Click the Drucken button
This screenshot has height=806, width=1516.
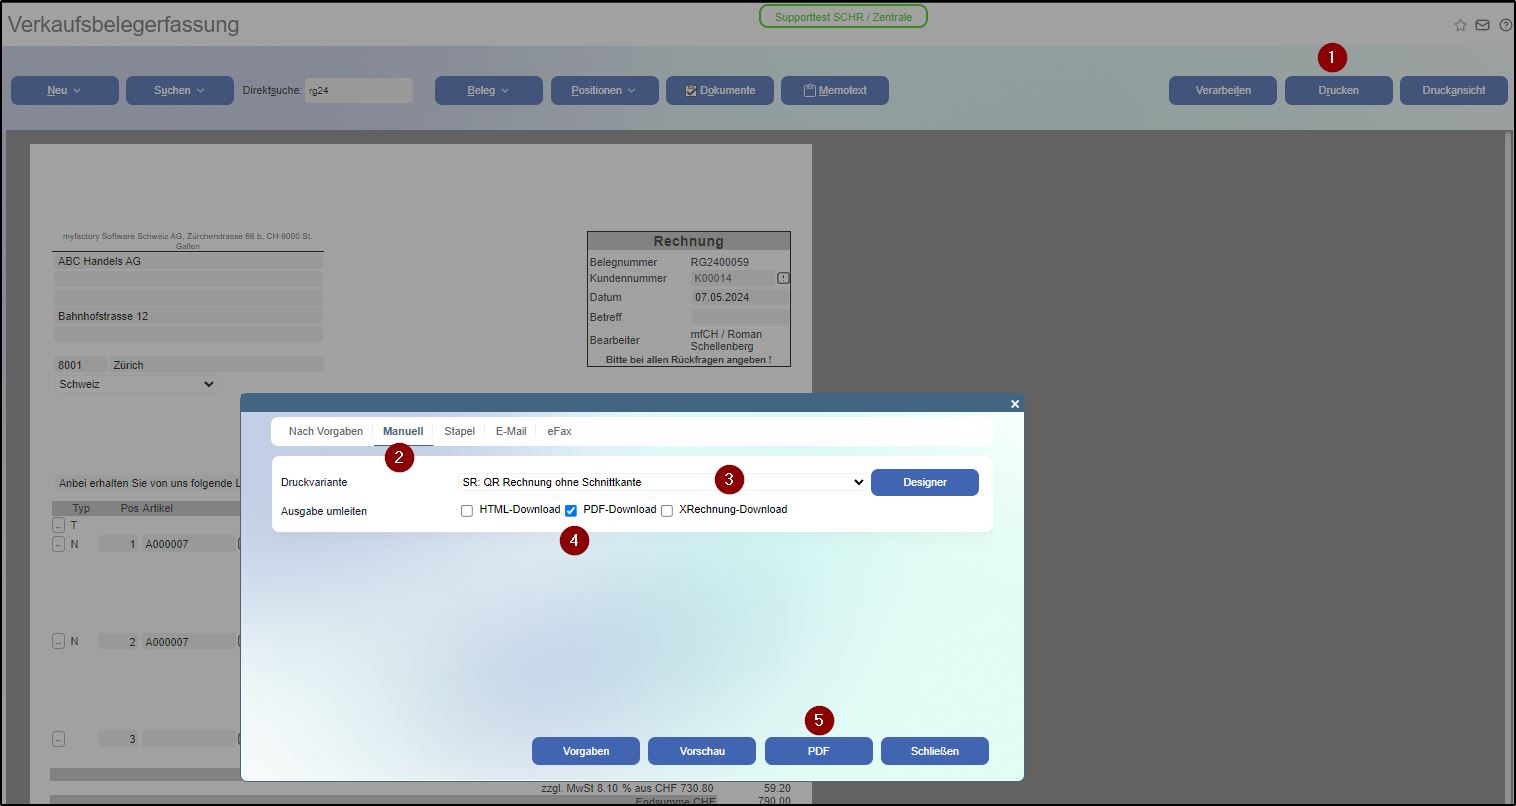pos(1339,90)
